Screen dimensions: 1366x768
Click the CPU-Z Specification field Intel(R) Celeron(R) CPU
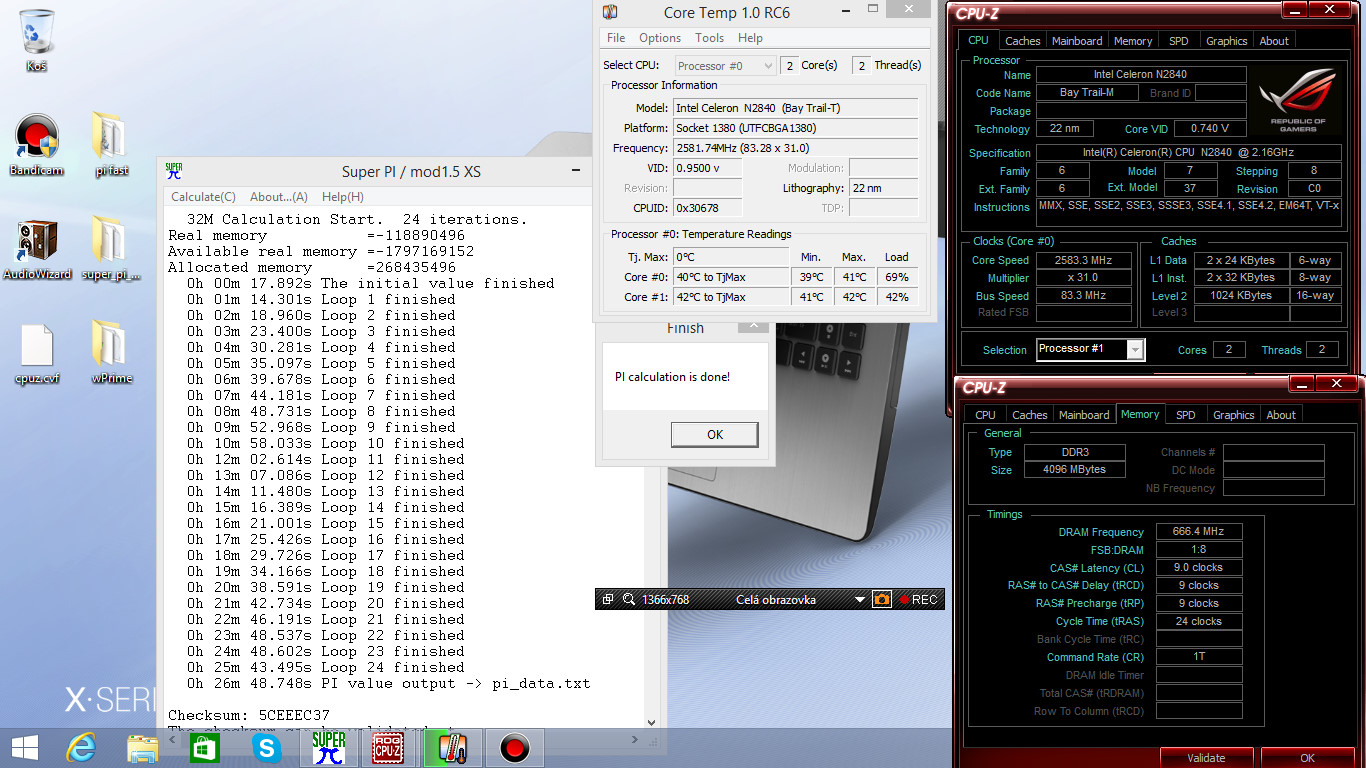click(1188, 153)
